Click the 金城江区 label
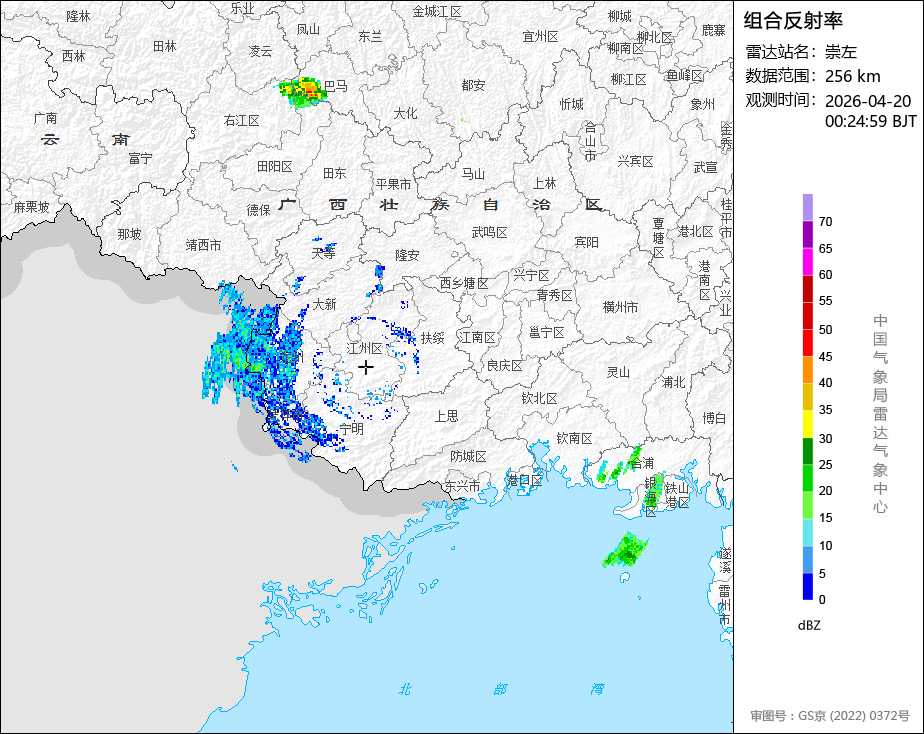924x734 pixels. coord(437,11)
